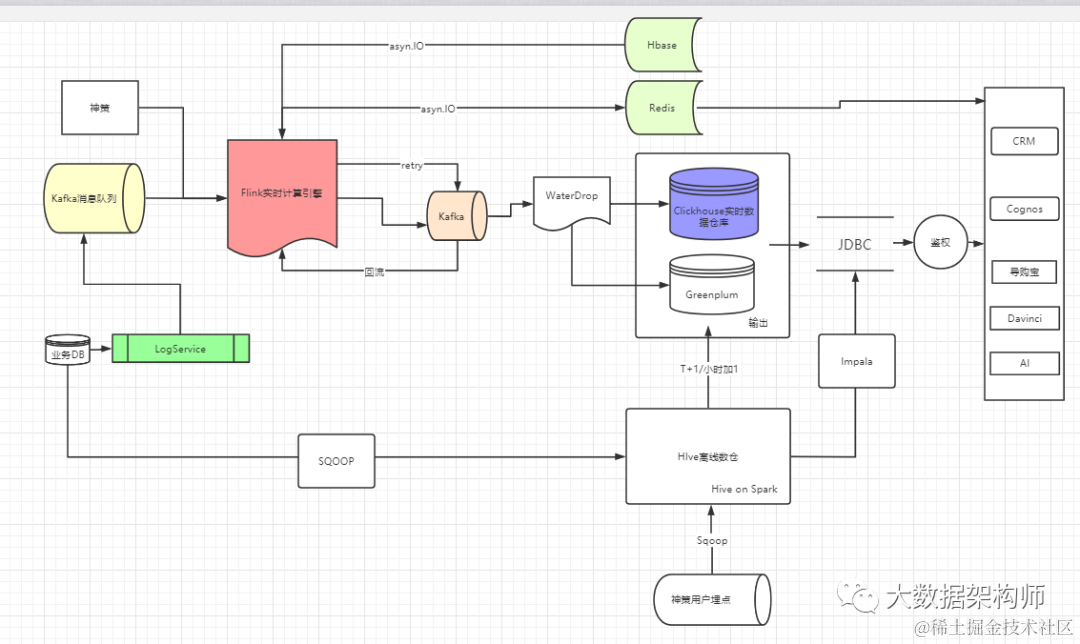The height and width of the screenshot is (644, 1080).
Task: Select the CRM box
Action: pos(1024,141)
